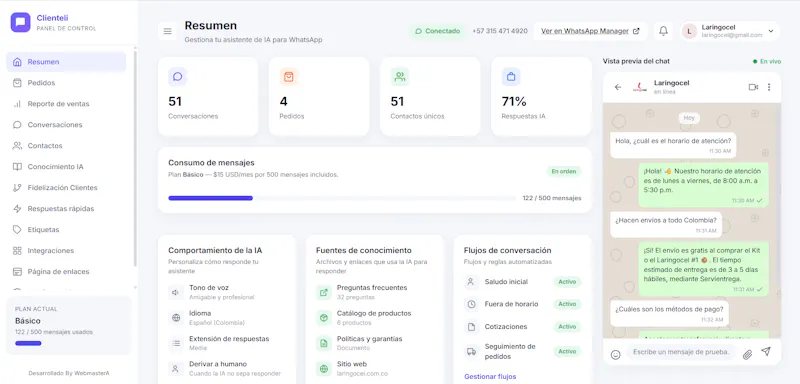Click Ver en WhatsApp Manager button
Screen dimensions: 800x384
coord(590,31)
